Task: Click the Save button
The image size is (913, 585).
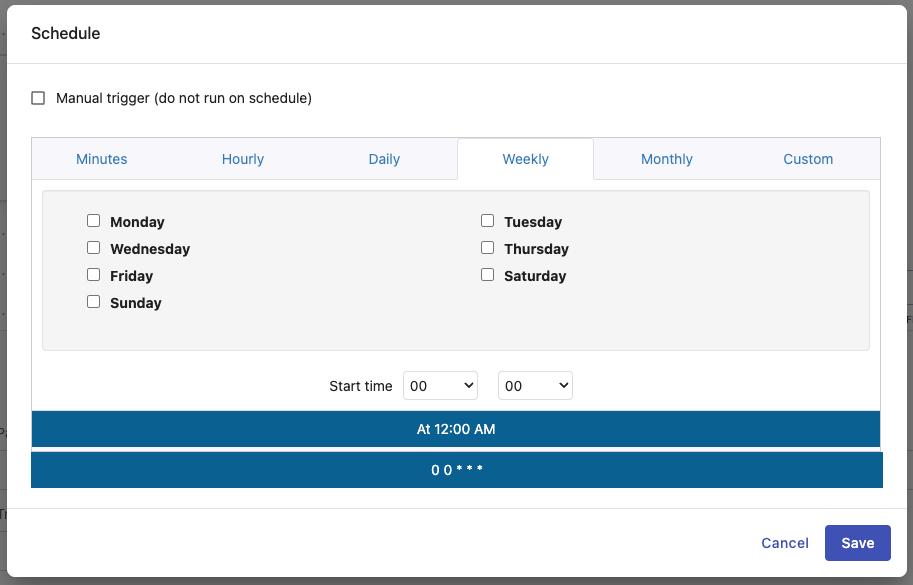Action: (x=857, y=543)
